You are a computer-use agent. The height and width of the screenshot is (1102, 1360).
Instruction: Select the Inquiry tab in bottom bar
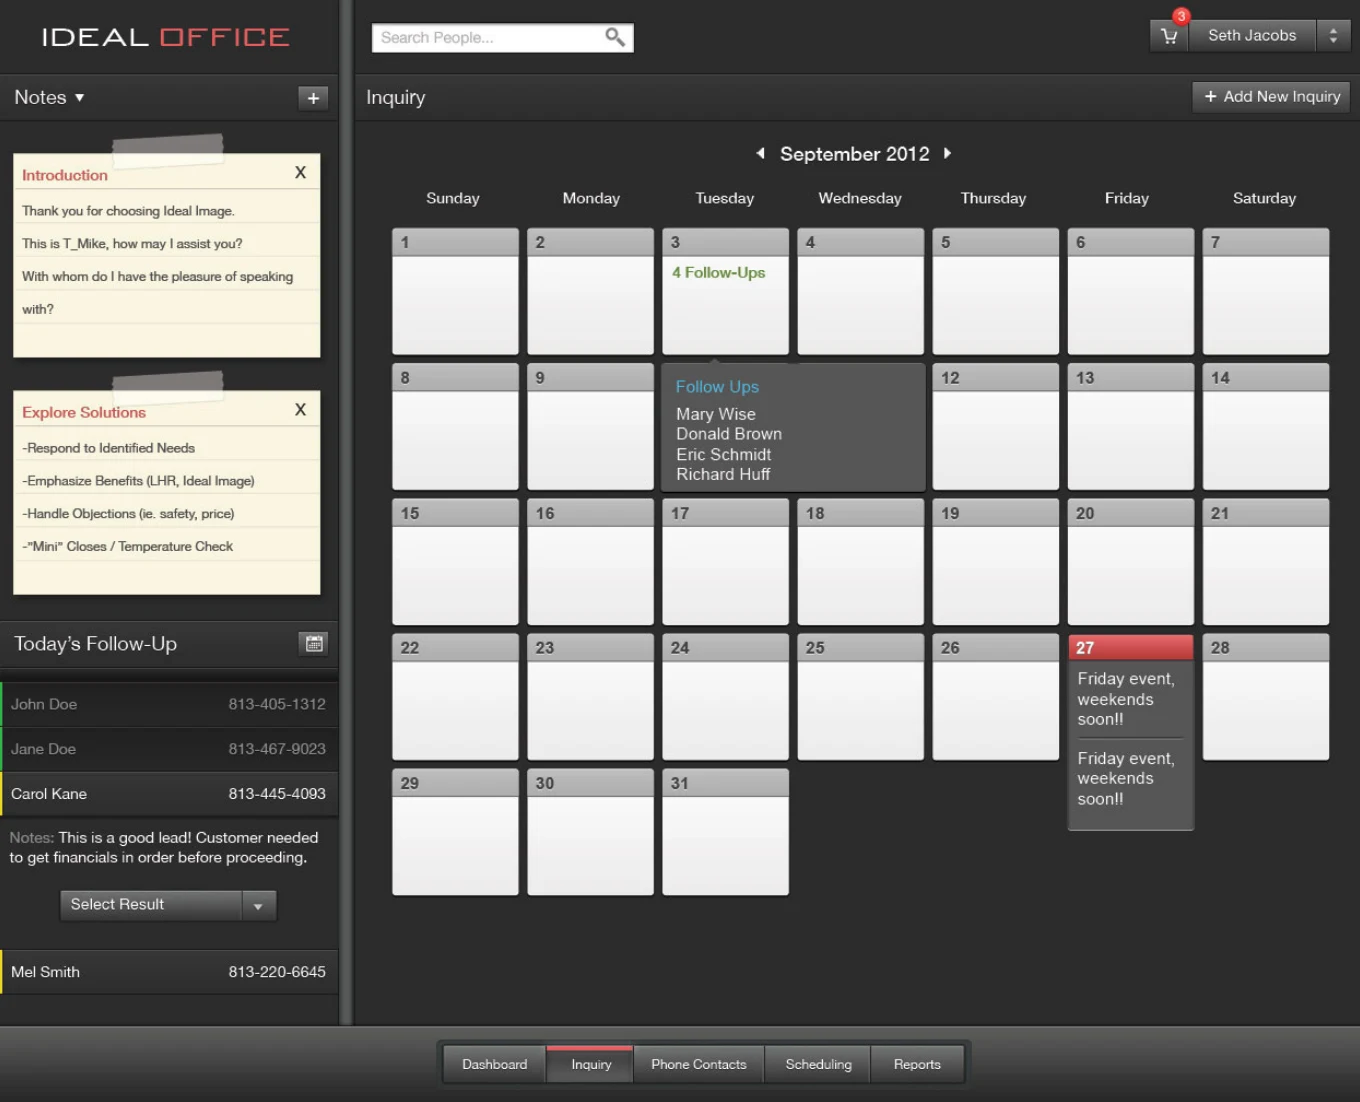pos(591,1064)
